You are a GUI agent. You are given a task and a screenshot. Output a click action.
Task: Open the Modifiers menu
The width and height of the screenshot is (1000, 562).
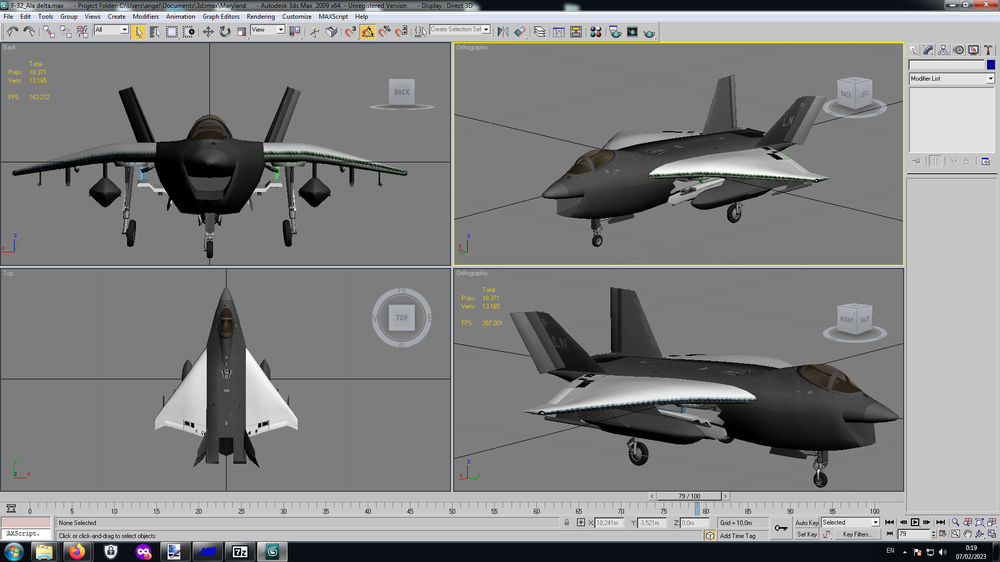point(145,17)
